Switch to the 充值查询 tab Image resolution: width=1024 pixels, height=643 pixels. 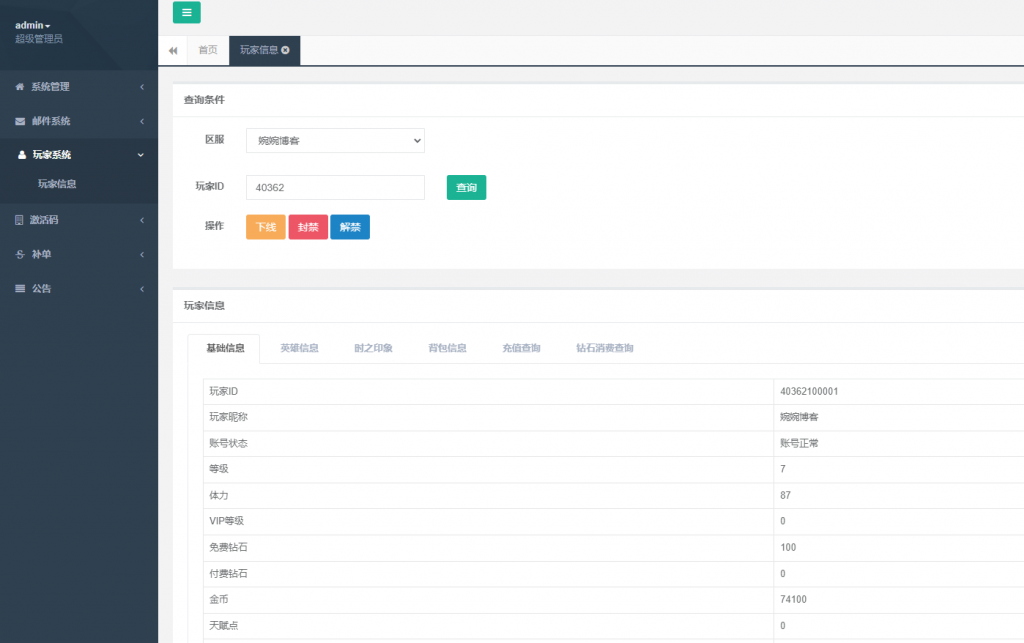point(520,347)
